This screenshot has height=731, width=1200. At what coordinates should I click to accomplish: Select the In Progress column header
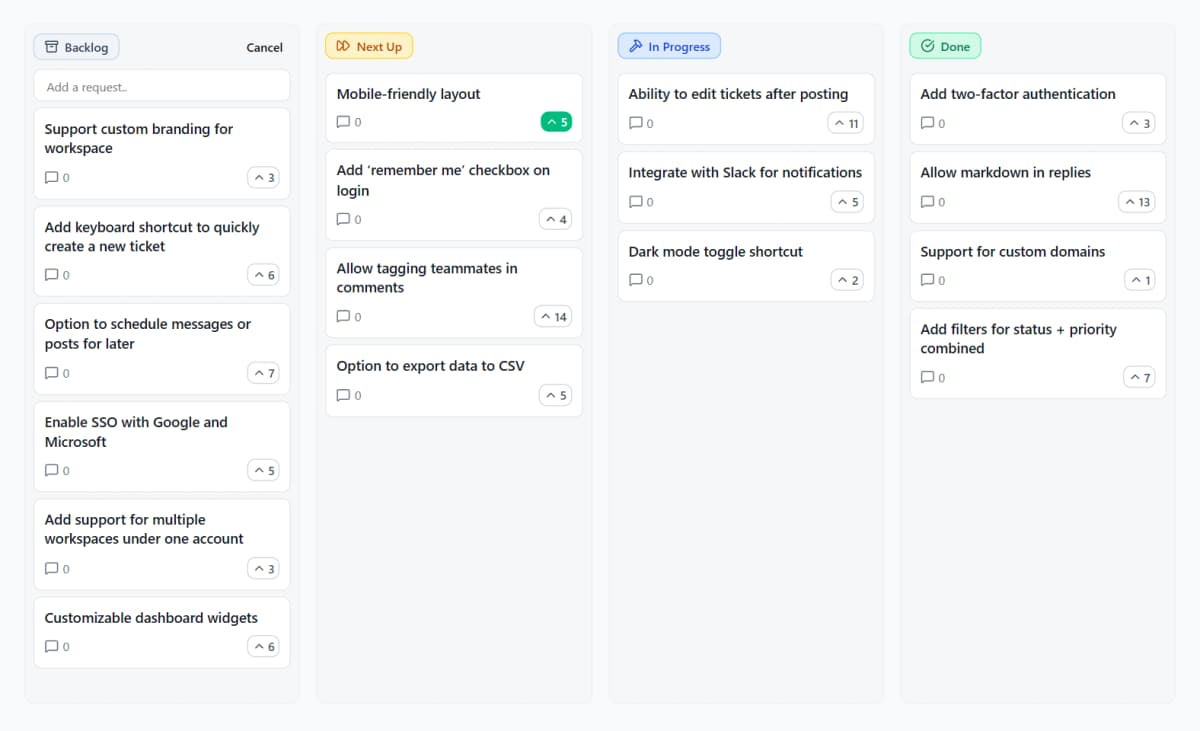coord(669,45)
